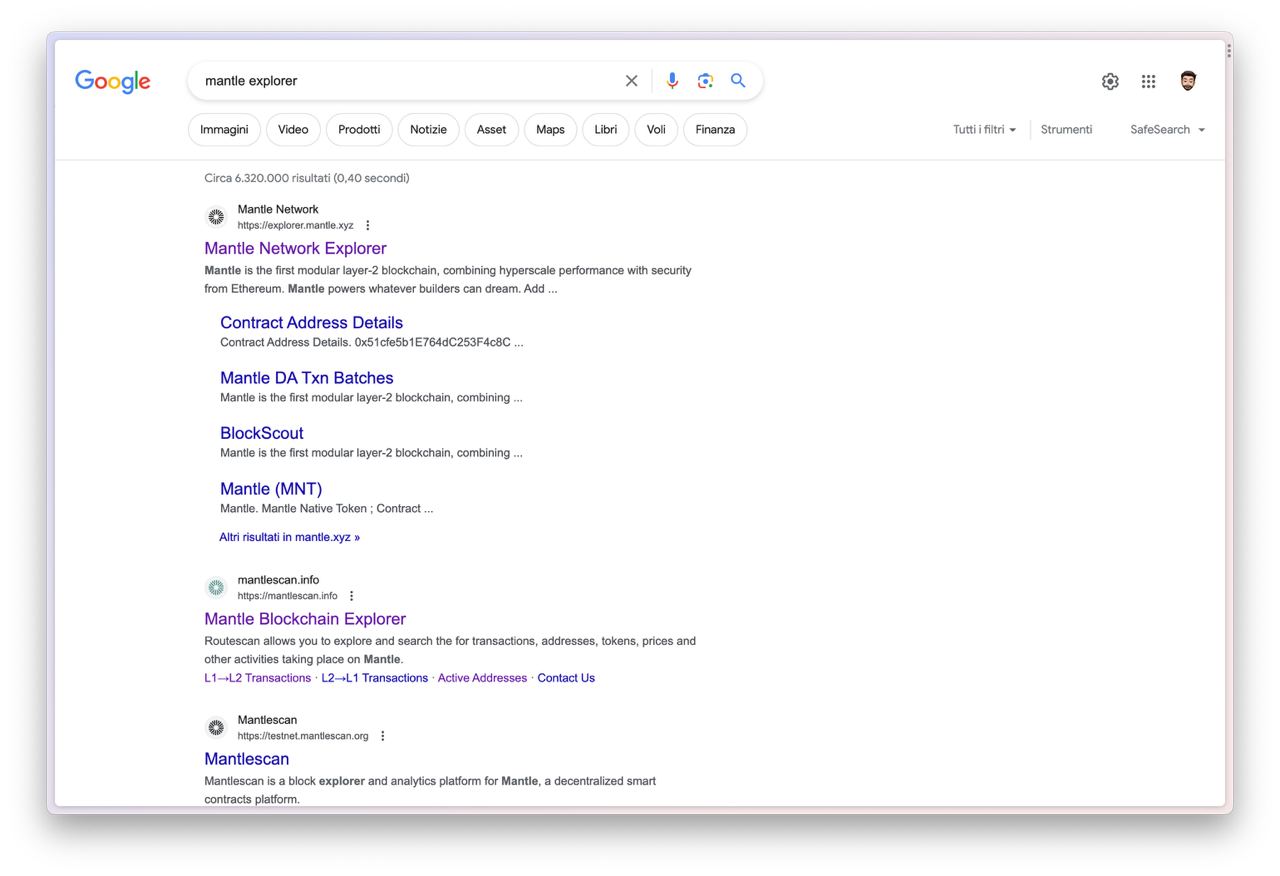Click inside the mantle explorer search field
The height and width of the screenshot is (876, 1280).
(x=410, y=81)
